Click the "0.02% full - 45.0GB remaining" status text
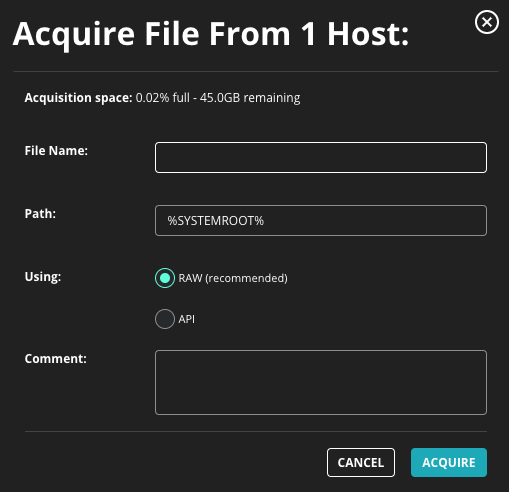This screenshot has width=509, height=492. [218, 98]
